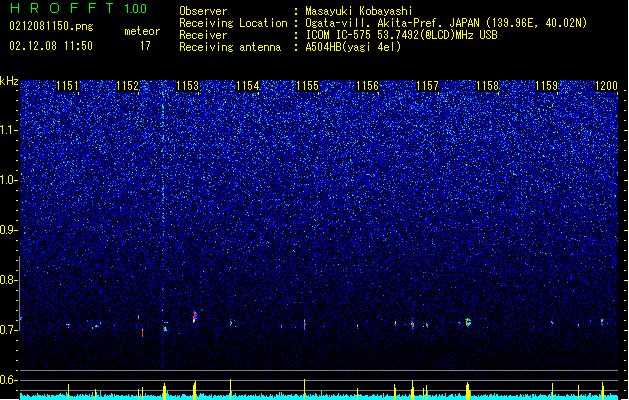
Task: Select the filename 0212081150.png
Action: click(51, 26)
